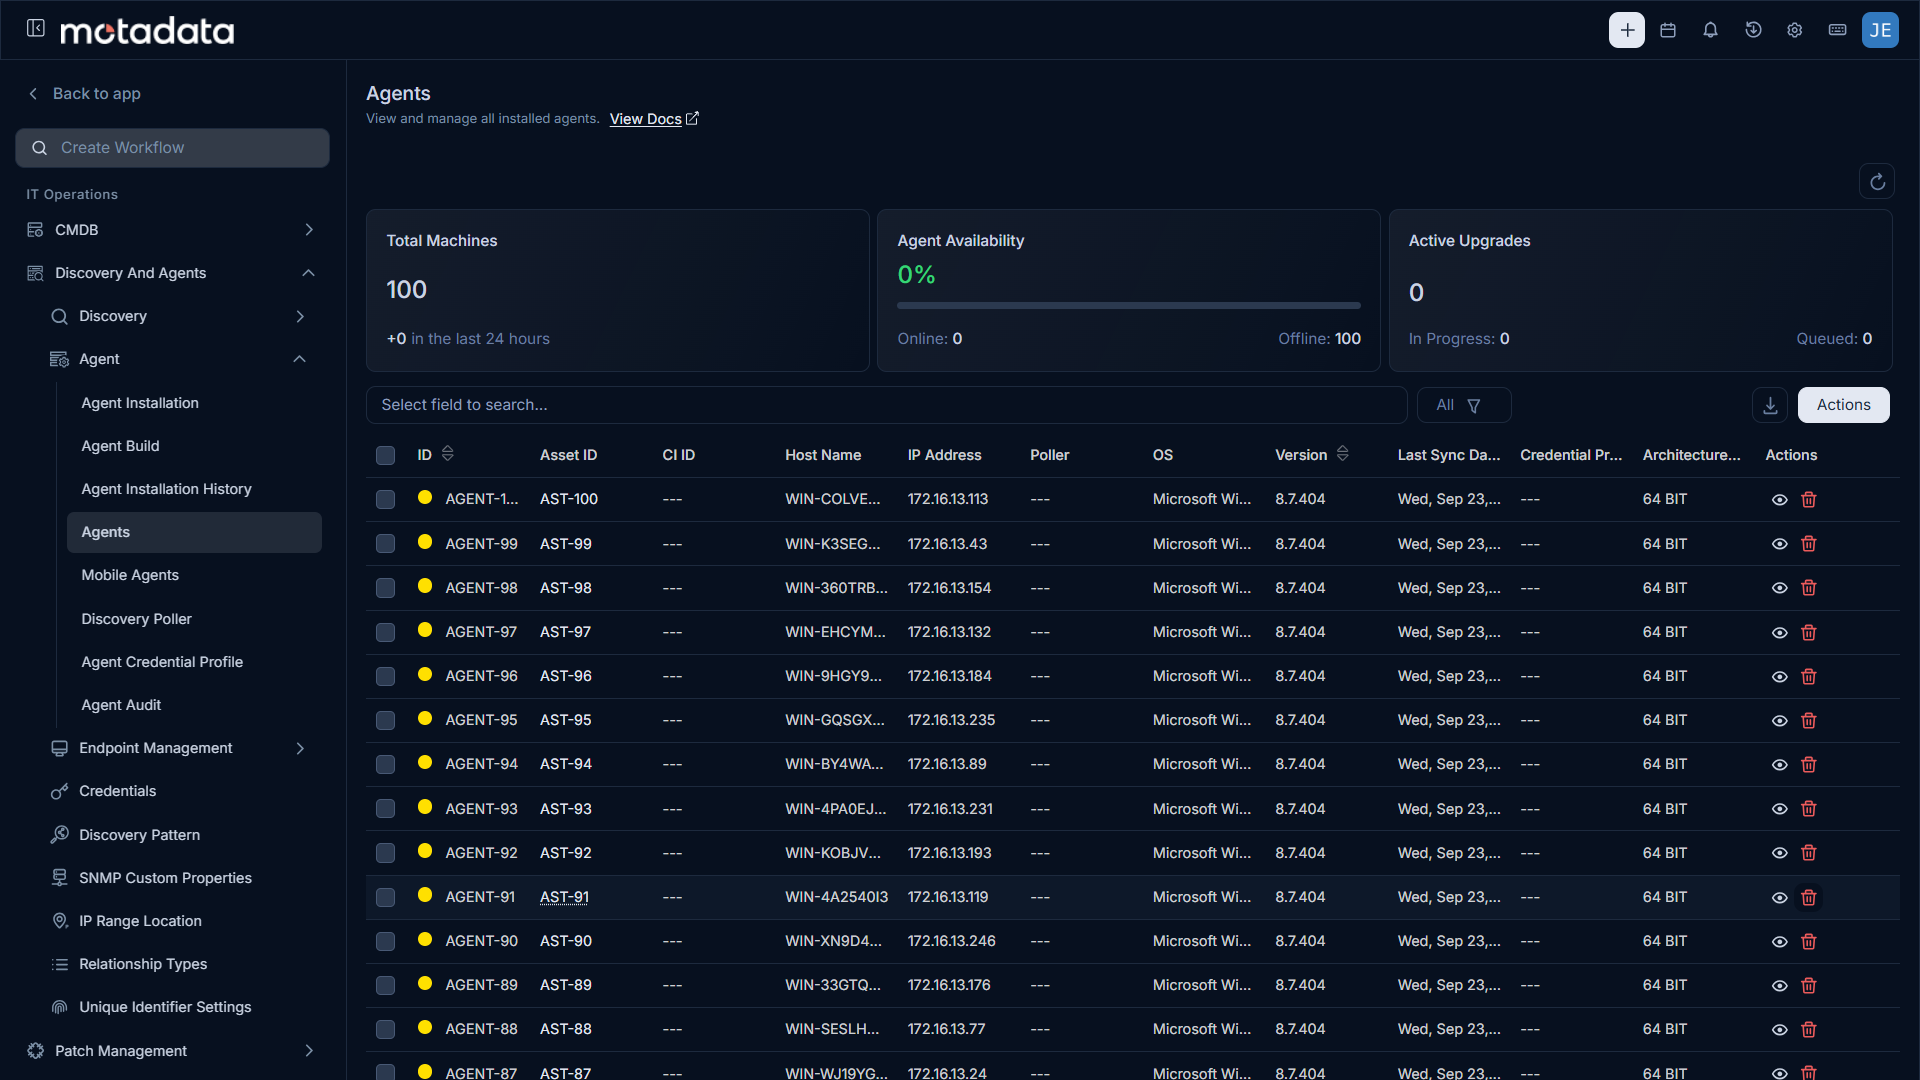Check the AGENT-93 row checkbox
The height and width of the screenshot is (1080, 1920).
pos(385,808)
